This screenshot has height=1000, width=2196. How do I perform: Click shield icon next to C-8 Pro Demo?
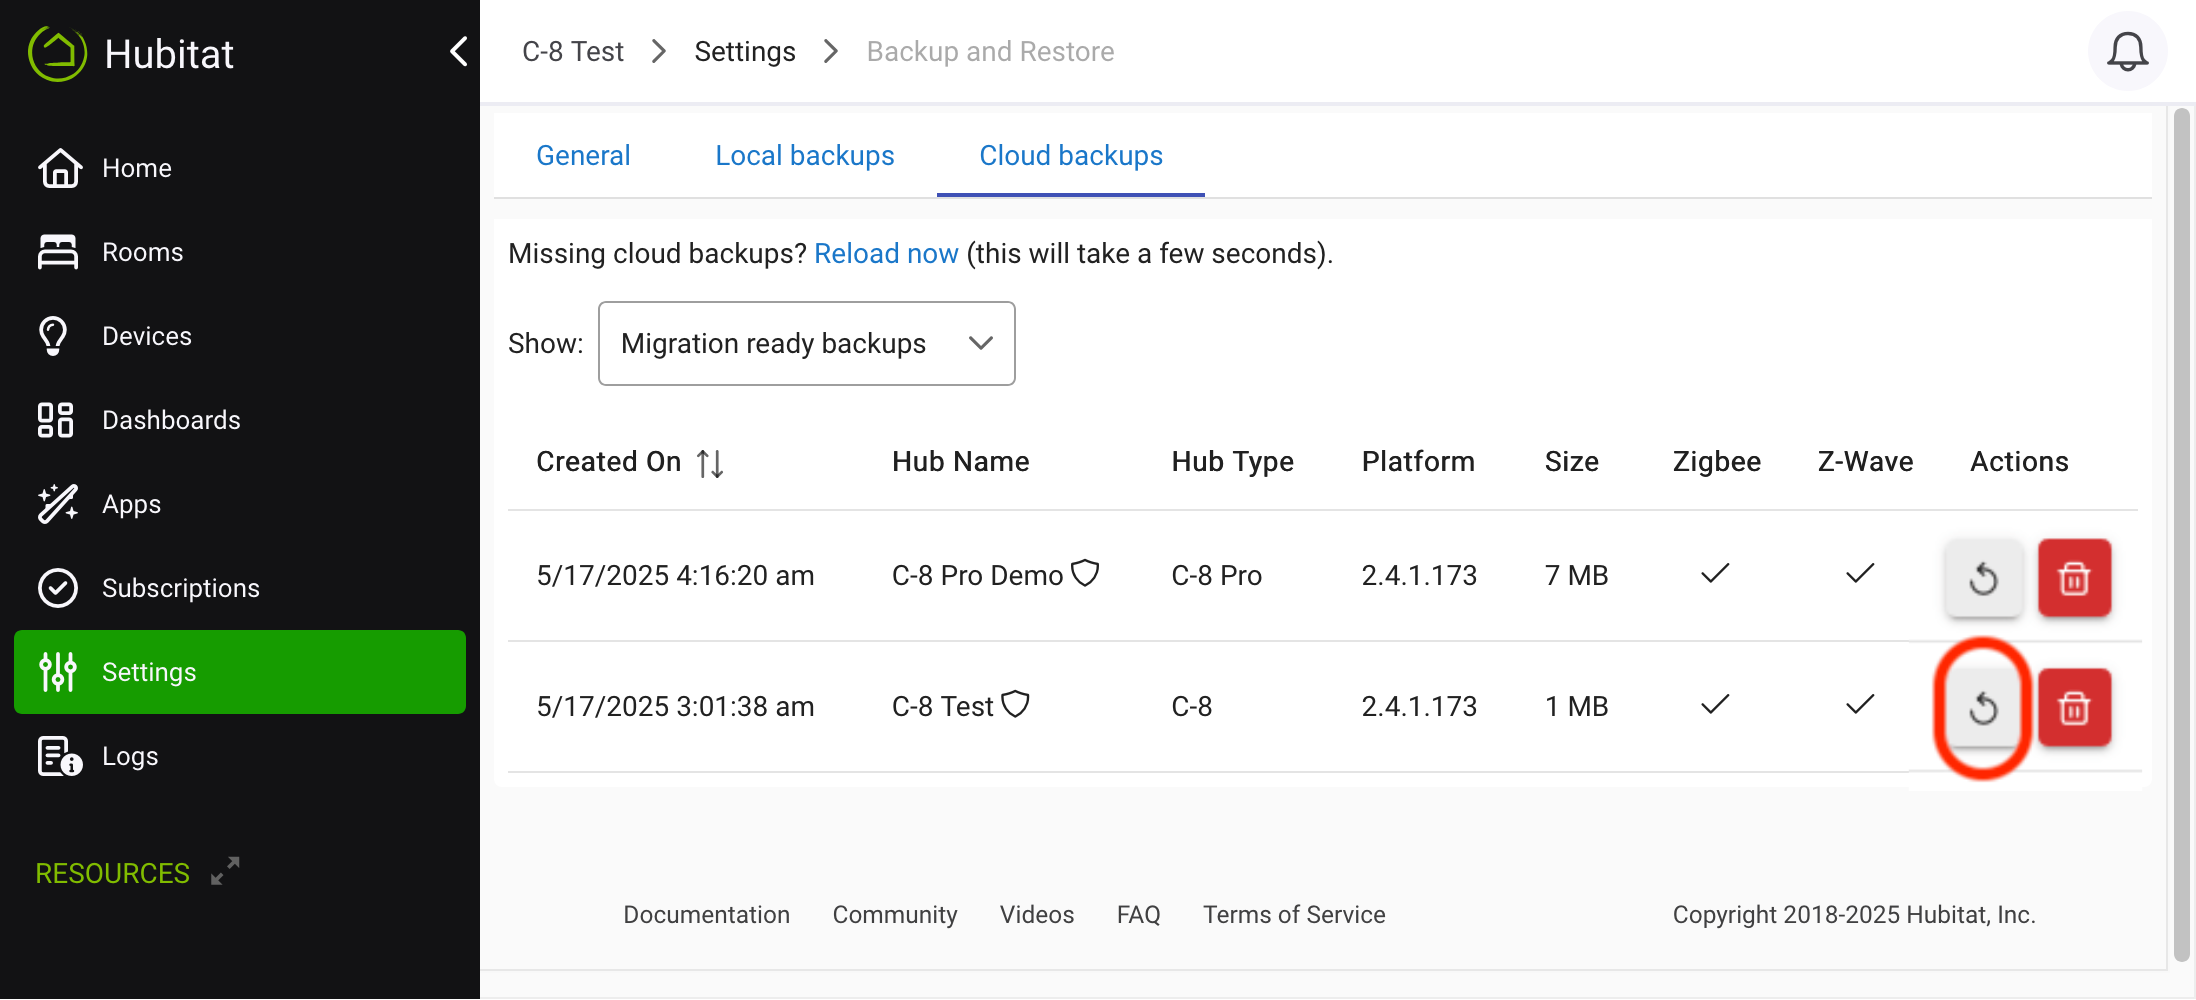point(1085,573)
